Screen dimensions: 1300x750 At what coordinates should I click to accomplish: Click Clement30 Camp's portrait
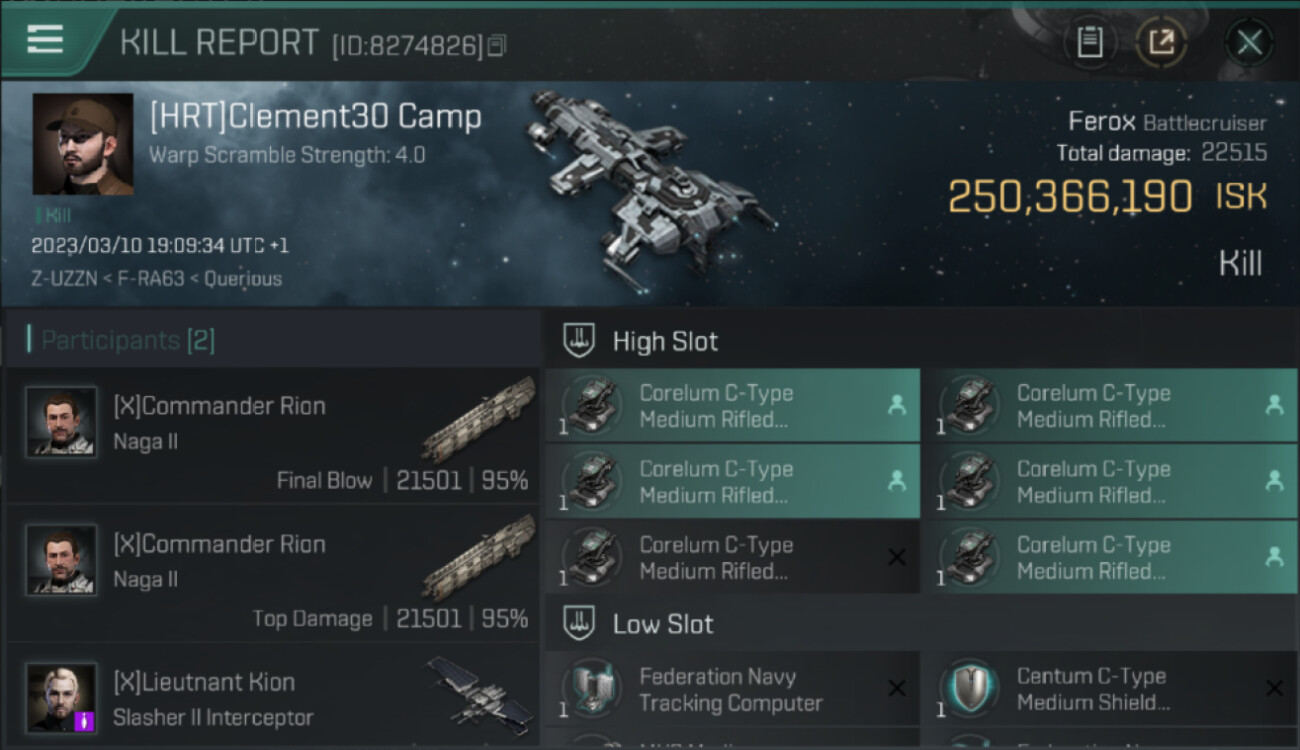(83, 144)
